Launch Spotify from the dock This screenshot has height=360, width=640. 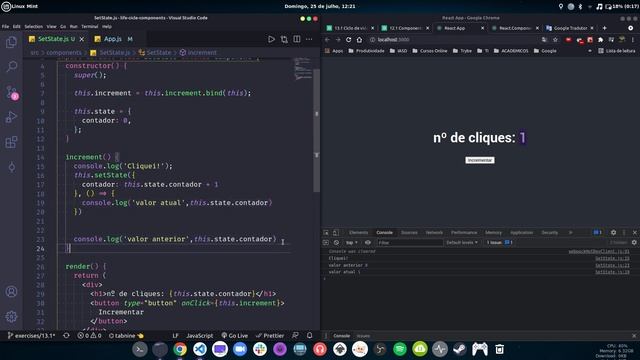pyautogui.click(x=400, y=349)
